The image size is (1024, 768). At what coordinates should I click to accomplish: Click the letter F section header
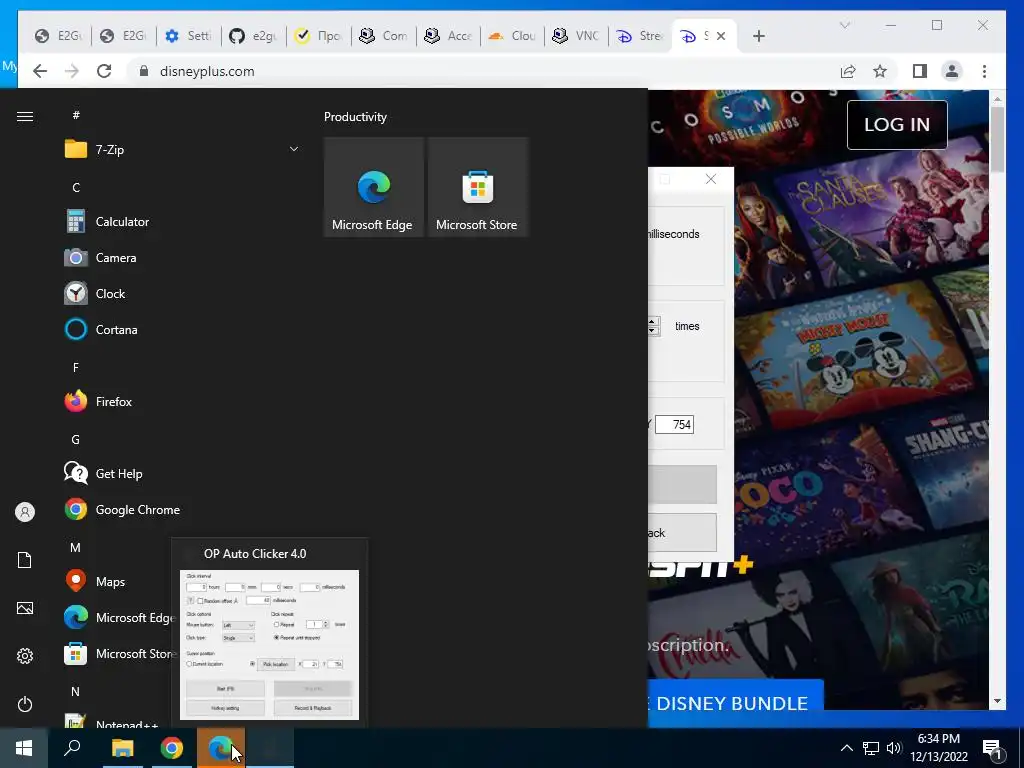point(76,368)
